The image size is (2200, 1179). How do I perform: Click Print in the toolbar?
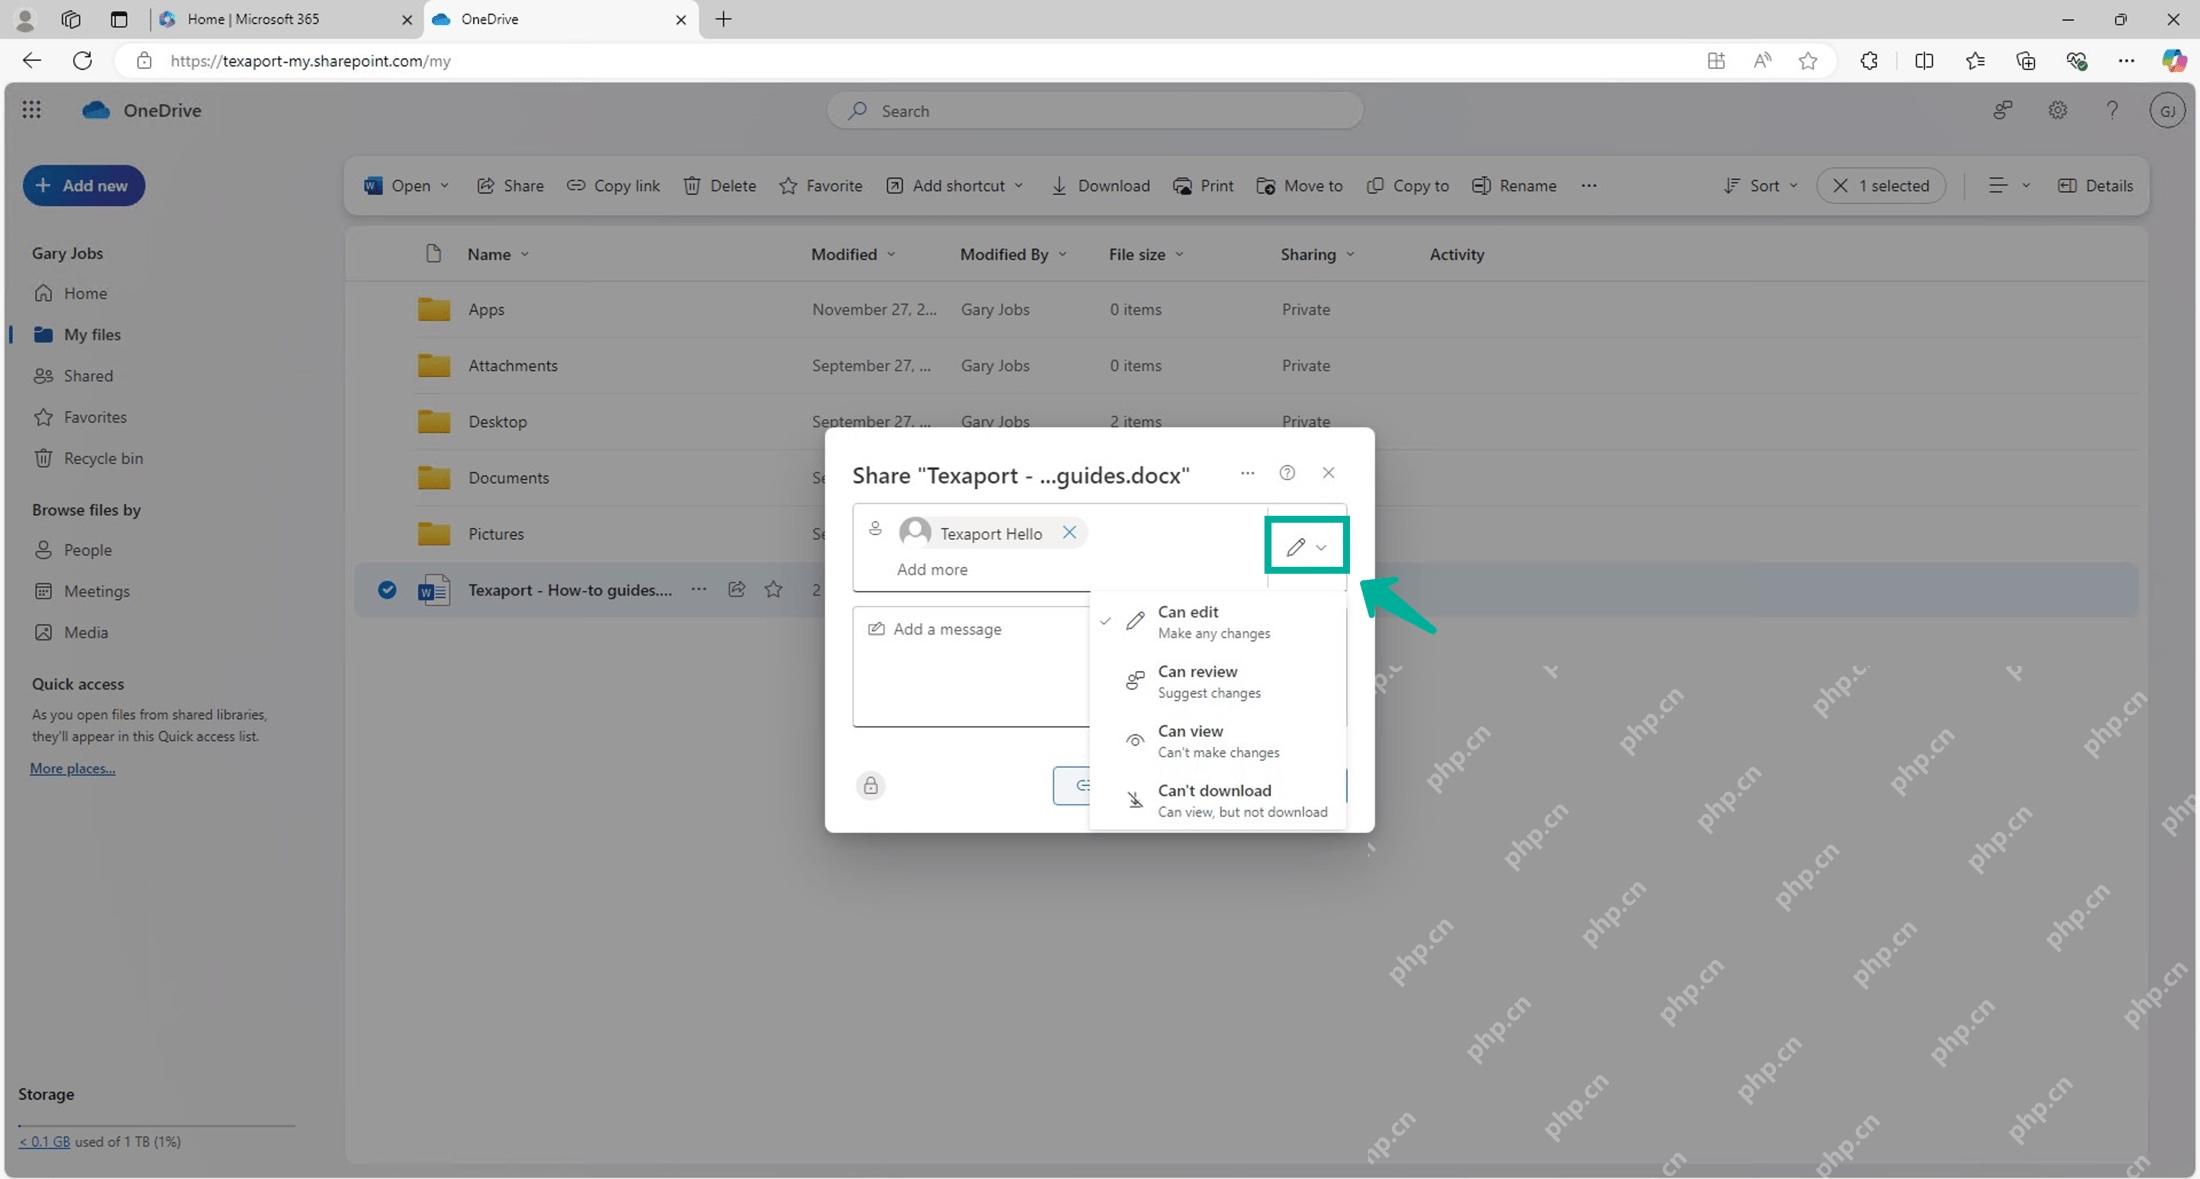click(x=1203, y=185)
